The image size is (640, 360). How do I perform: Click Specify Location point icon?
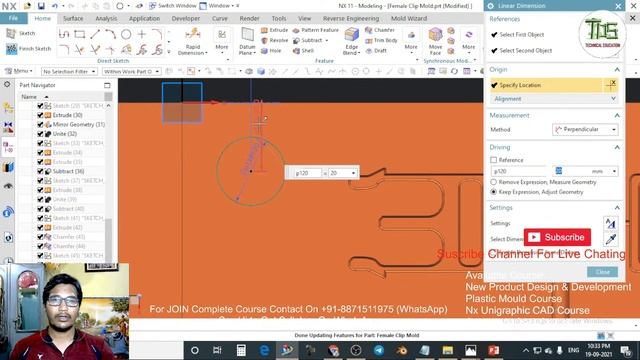click(x=611, y=85)
